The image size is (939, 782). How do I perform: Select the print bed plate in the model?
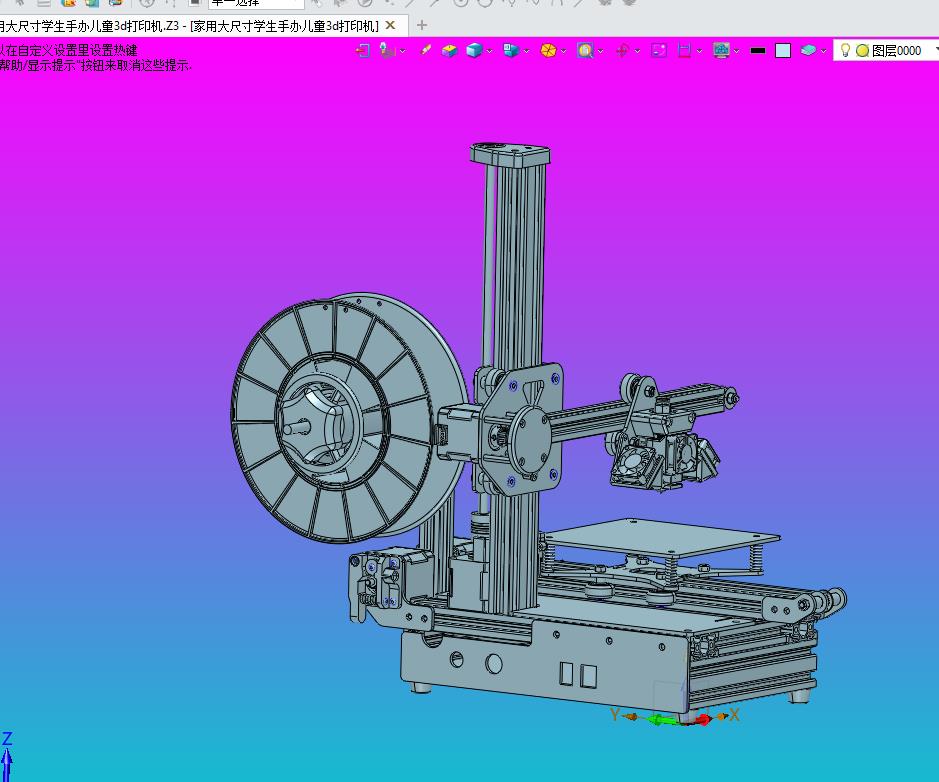[x=661, y=537]
